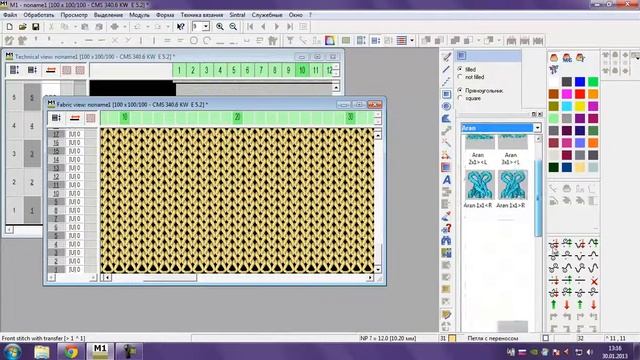Open the Windows Start button

[x=13, y=351]
